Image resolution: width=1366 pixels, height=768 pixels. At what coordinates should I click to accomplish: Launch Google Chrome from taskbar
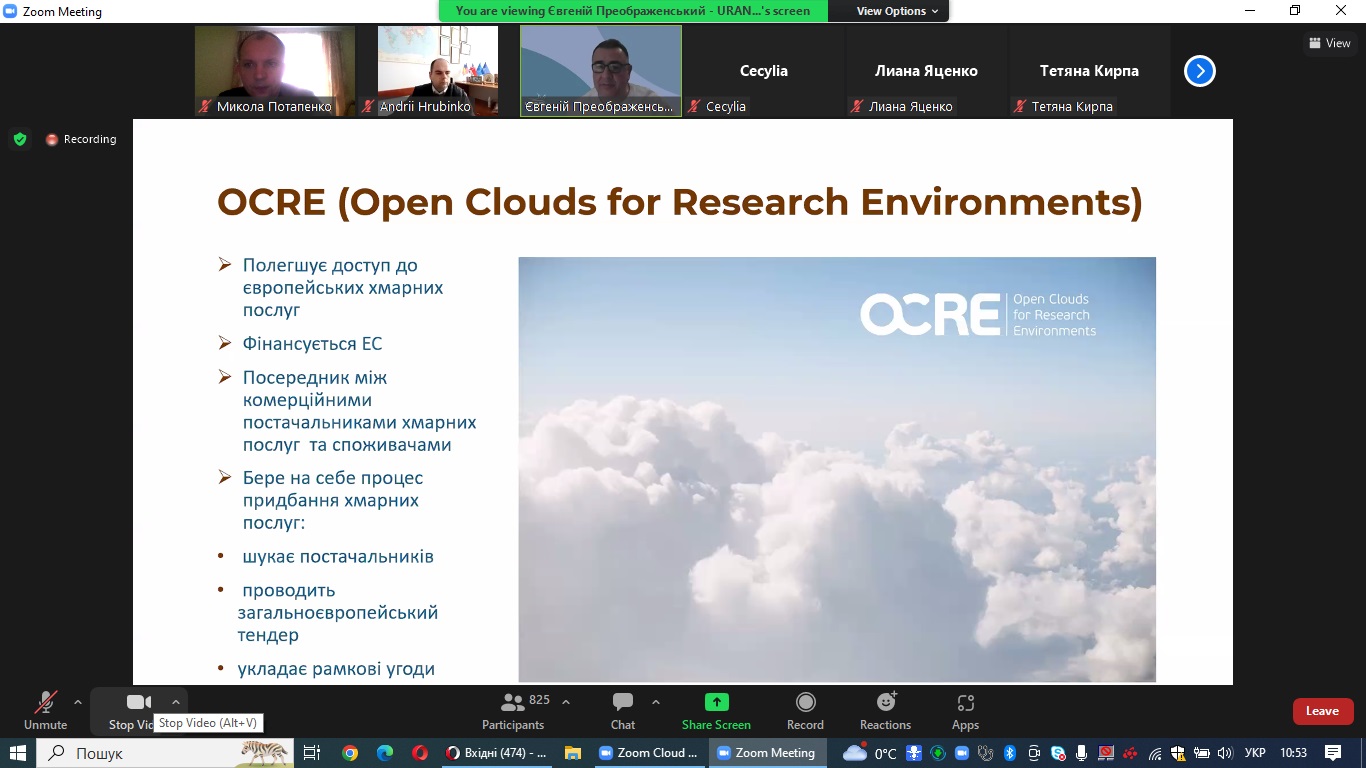pyautogui.click(x=350, y=753)
